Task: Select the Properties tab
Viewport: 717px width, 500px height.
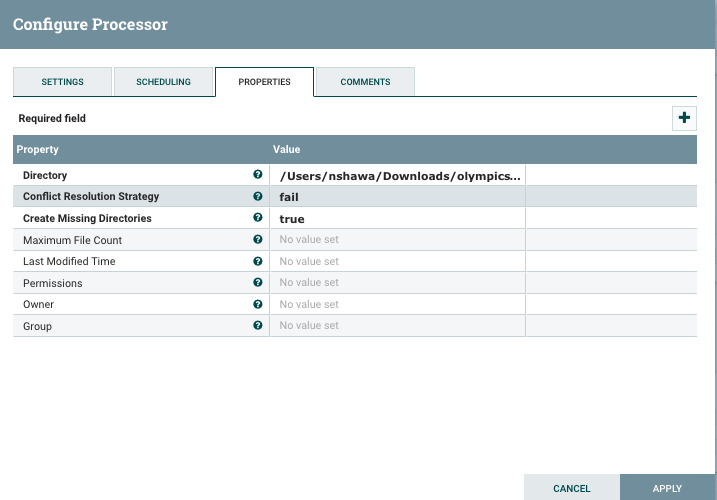Action: 264,82
